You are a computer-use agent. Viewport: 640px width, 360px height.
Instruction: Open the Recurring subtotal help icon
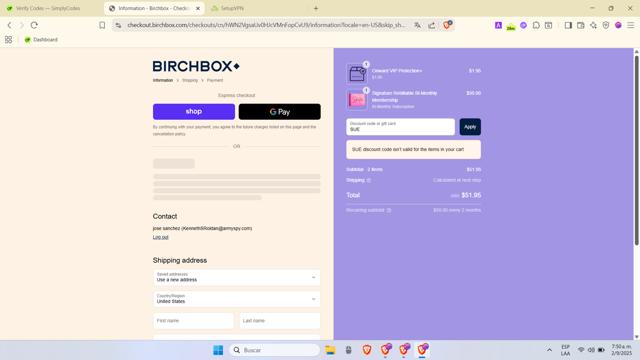pos(389,210)
